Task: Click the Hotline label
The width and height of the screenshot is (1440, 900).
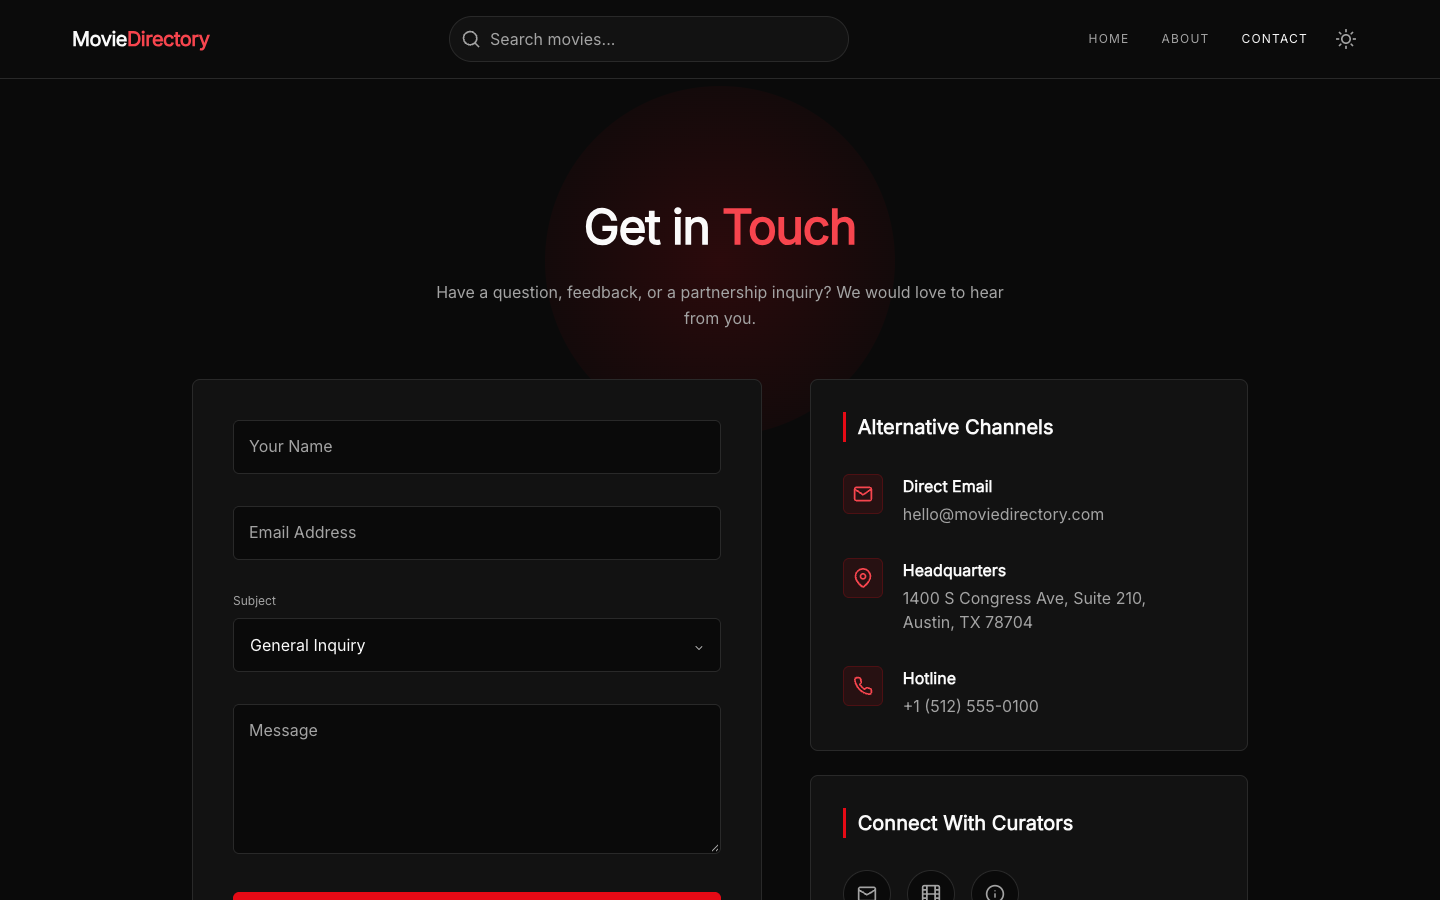Action: 929,678
